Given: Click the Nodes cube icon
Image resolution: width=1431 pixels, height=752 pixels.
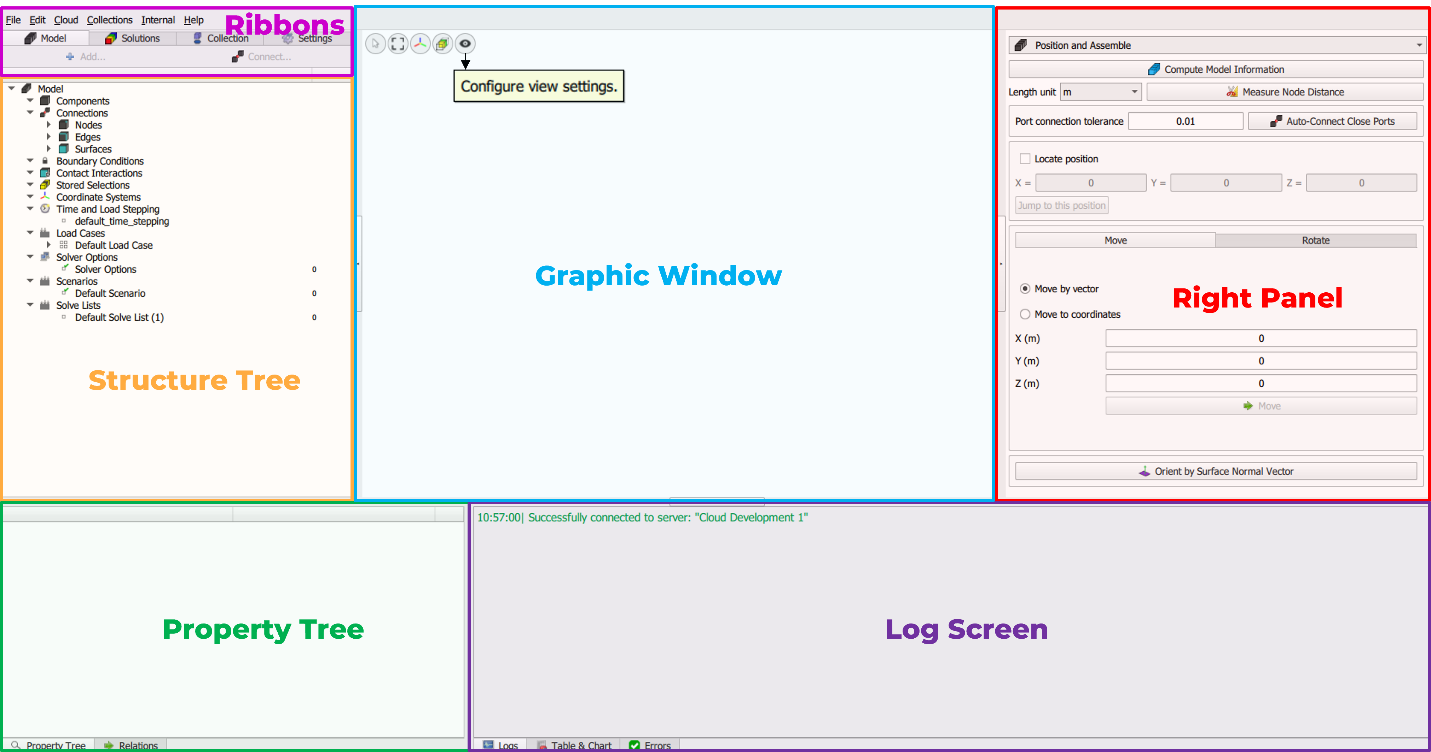Looking at the screenshot, I should (x=64, y=125).
